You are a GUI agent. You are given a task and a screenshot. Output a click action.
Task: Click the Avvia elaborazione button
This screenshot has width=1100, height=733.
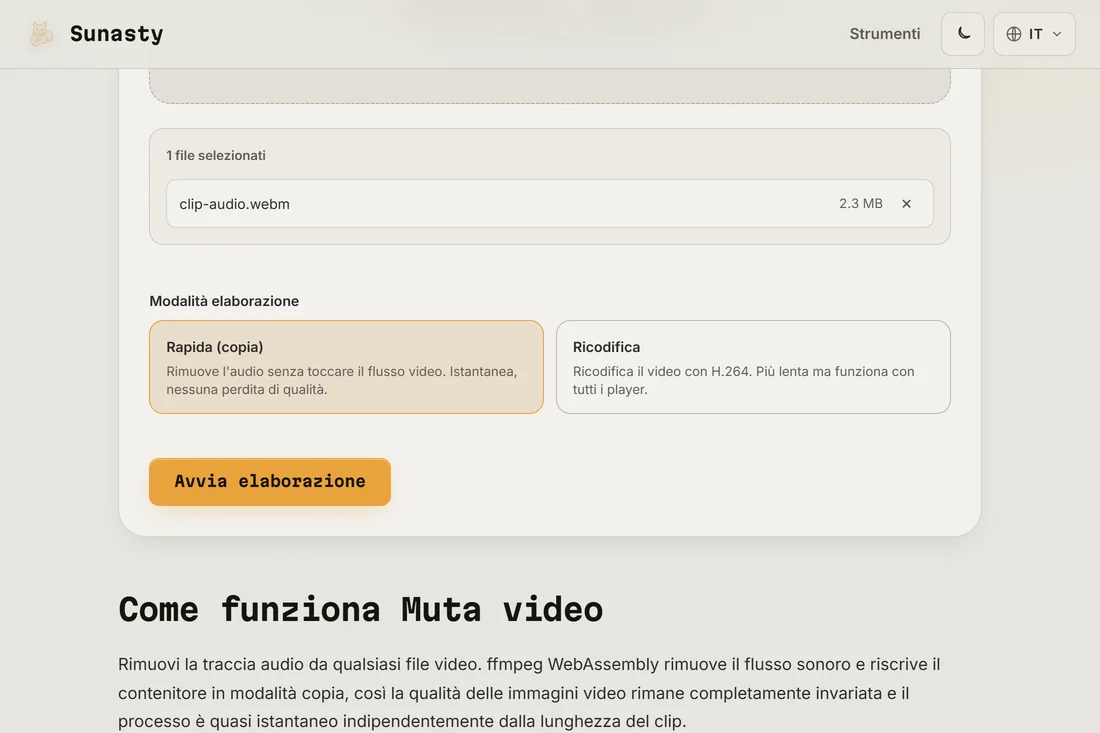tap(269, 482)
